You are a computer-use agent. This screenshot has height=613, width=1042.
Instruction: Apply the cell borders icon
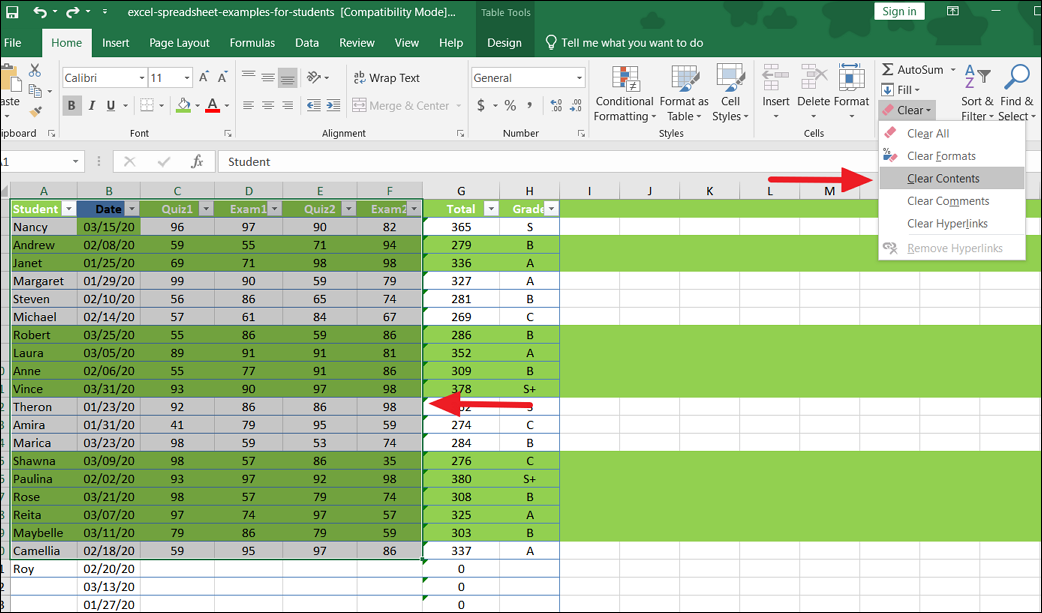[x=147, y=105]
